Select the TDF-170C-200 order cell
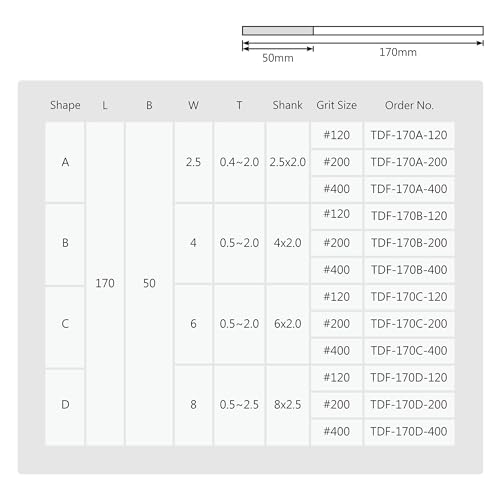Image resolution: width=500 pixels, height=500 pixels. click(x=409, y=324)
